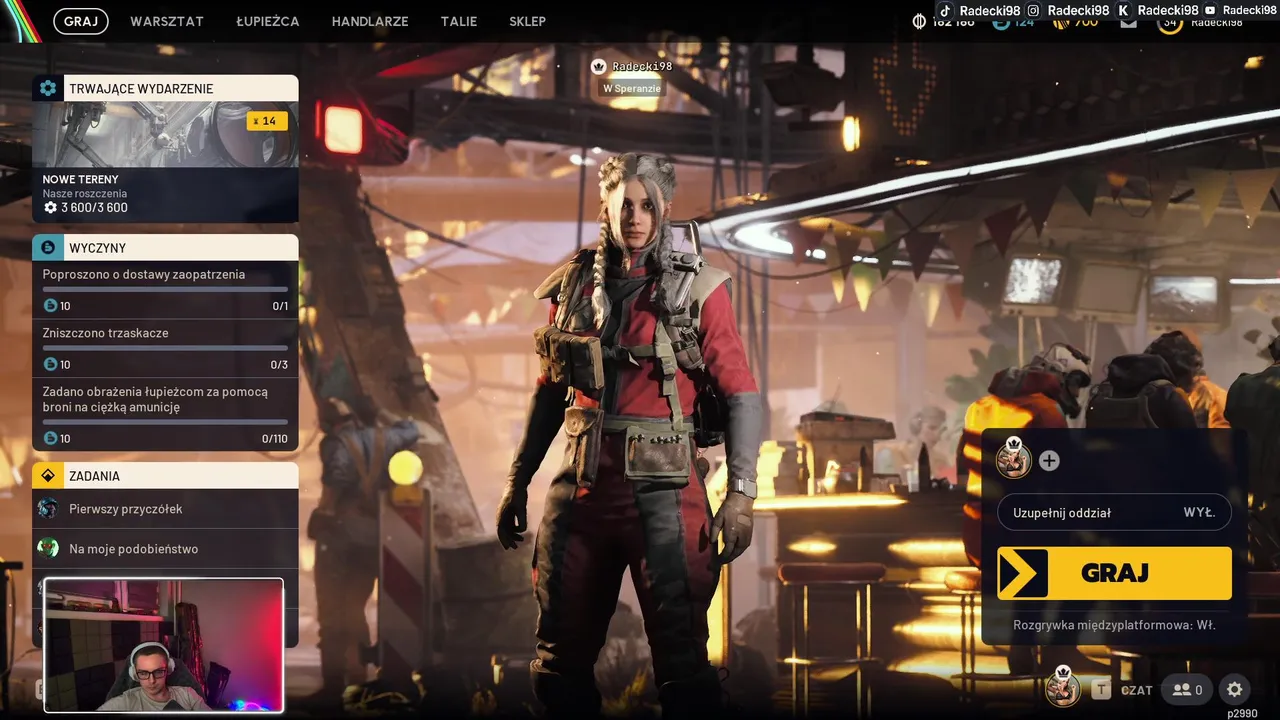Open the mail envelope icon
Viewport: 1280px width, 720px height.
pyautogui.click(x=1128, y=22)
